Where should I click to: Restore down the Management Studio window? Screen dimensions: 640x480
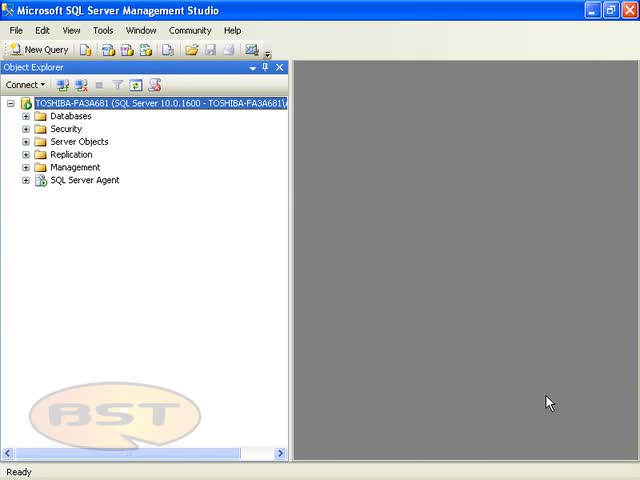pyautogui.click(x=611, y=11)
